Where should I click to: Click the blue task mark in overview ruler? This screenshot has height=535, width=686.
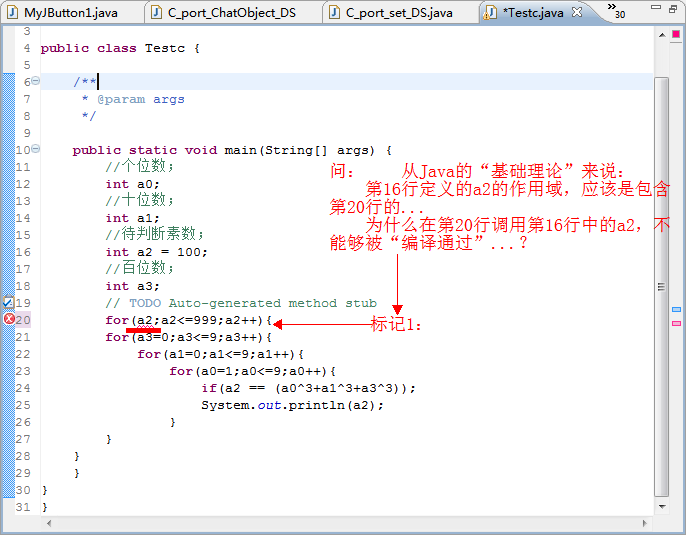[677, 311]
